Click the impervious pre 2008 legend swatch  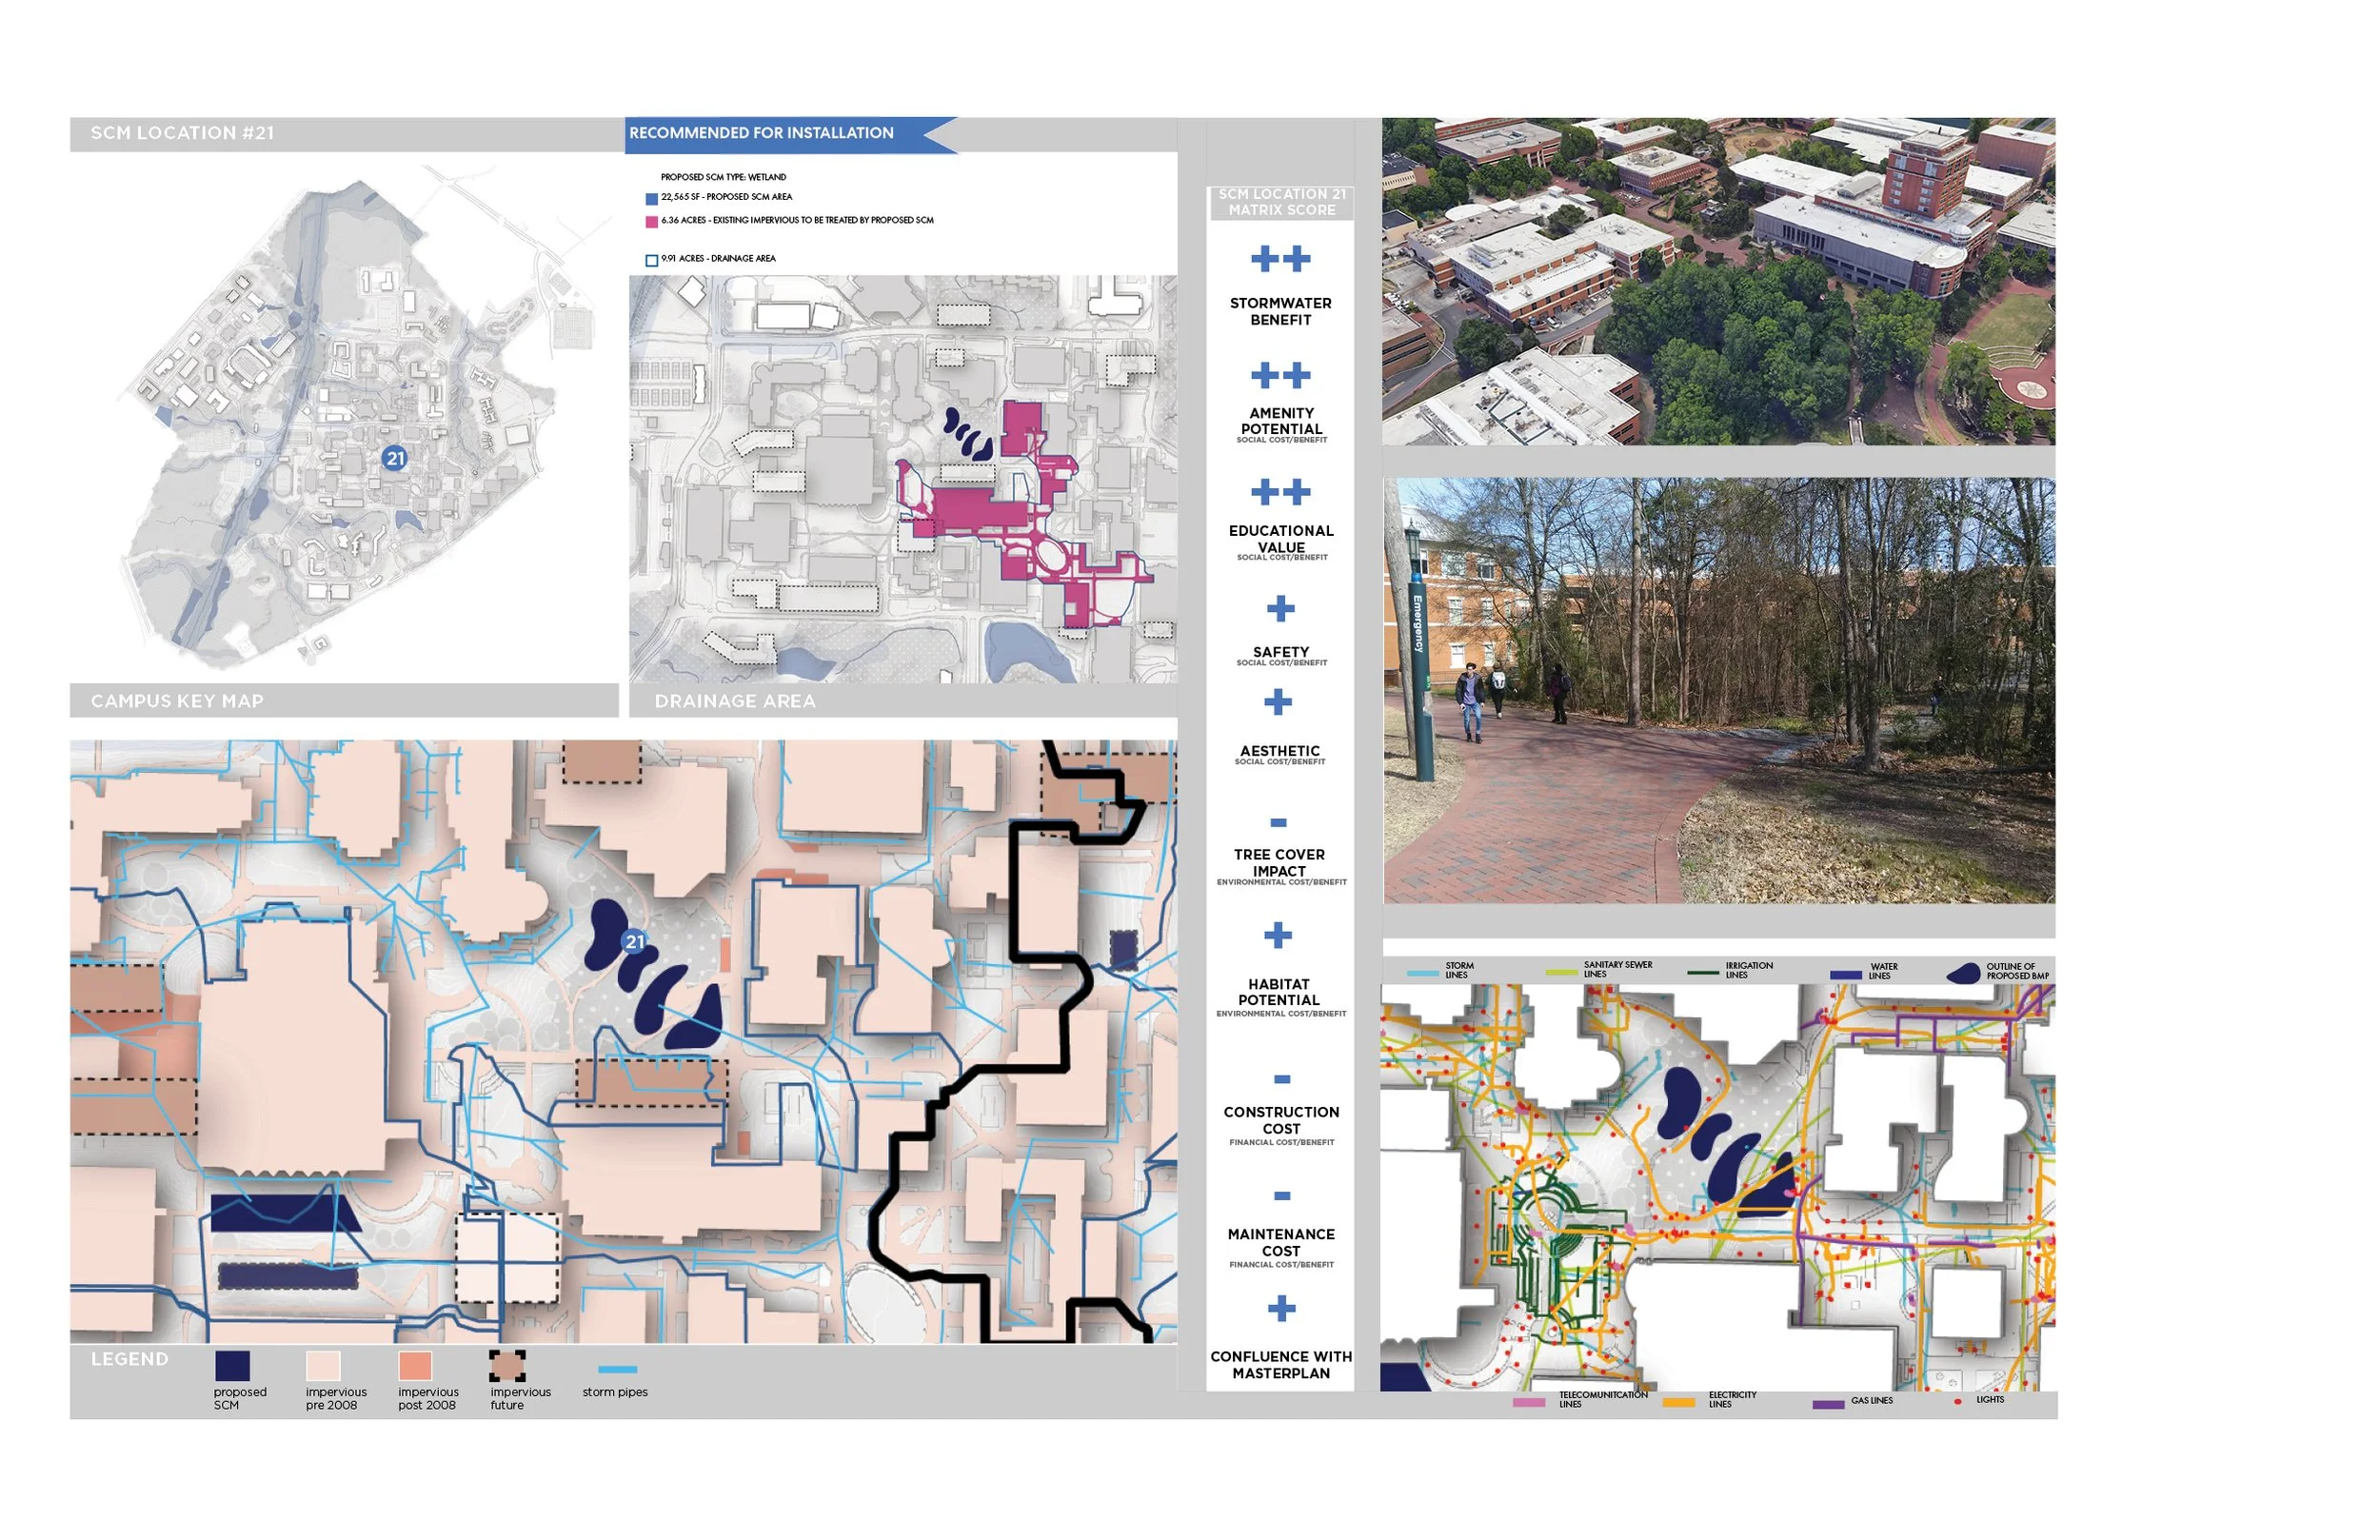click(323, 1366)
